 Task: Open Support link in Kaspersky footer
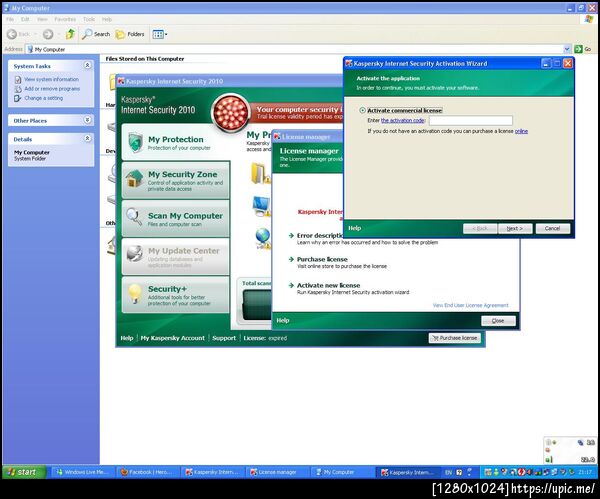[224, 338]
